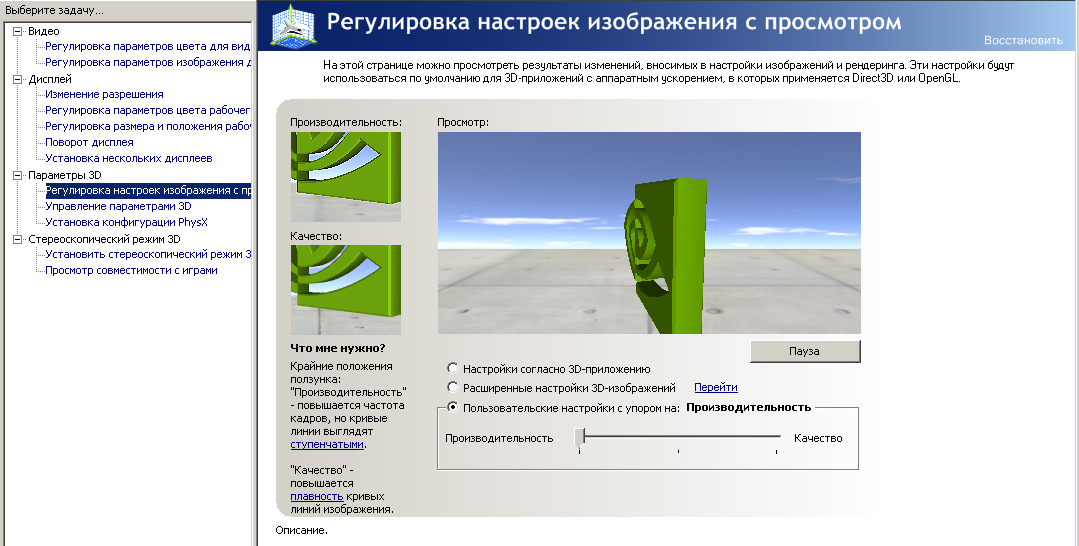This screenshot has width=1079, height=546.
Task: Click the 3D settings header icon
Action: pyautogui.click(x=292, y=27)
